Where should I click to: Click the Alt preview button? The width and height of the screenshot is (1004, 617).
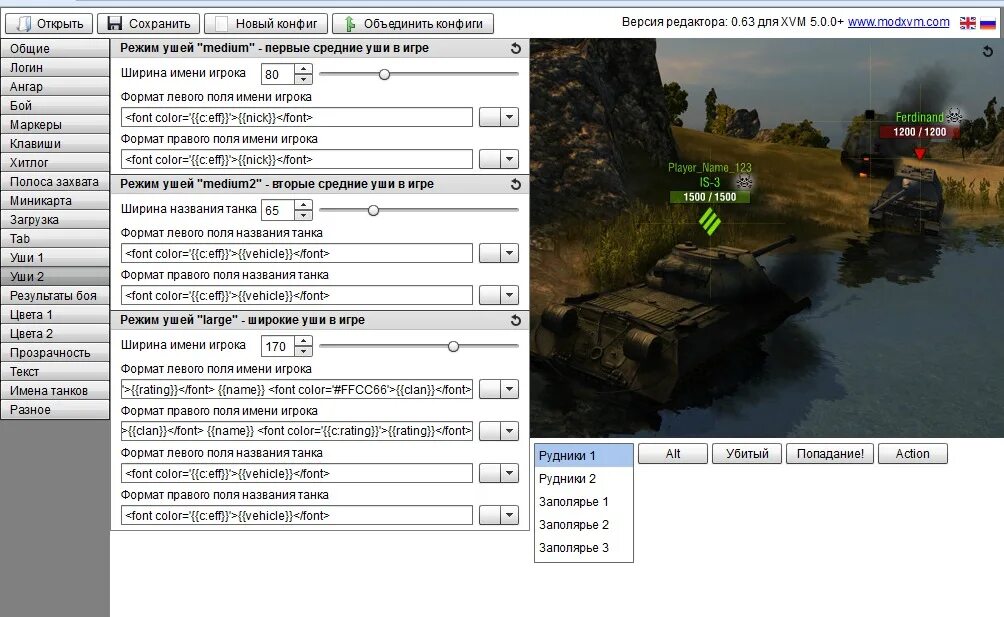(x=673, y=454)
